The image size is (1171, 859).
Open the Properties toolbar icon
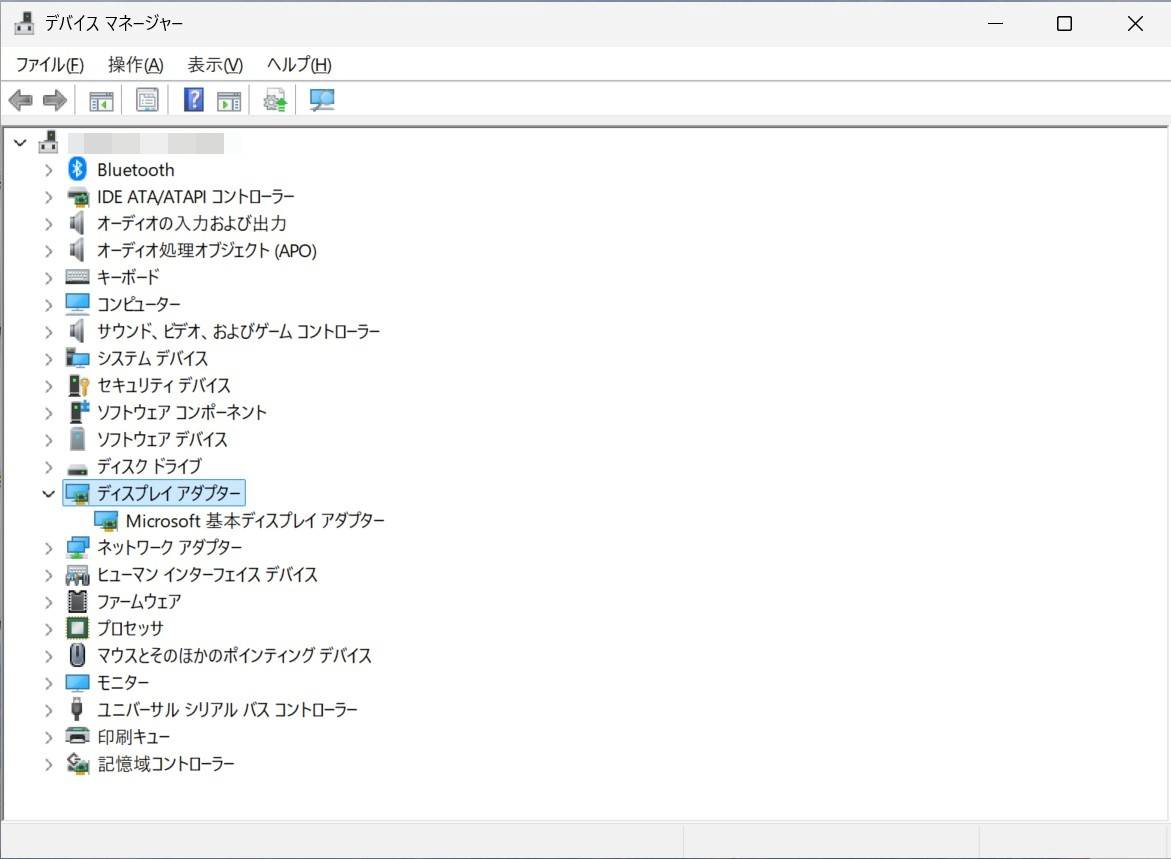click(147, 100)
